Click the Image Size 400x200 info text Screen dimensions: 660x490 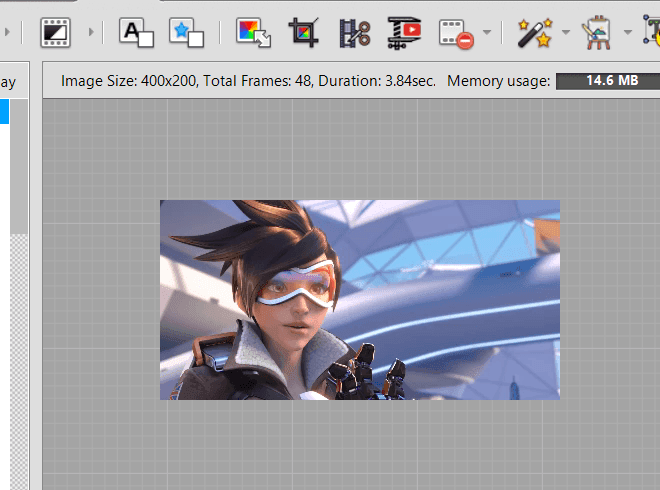[x=128, y=81]
